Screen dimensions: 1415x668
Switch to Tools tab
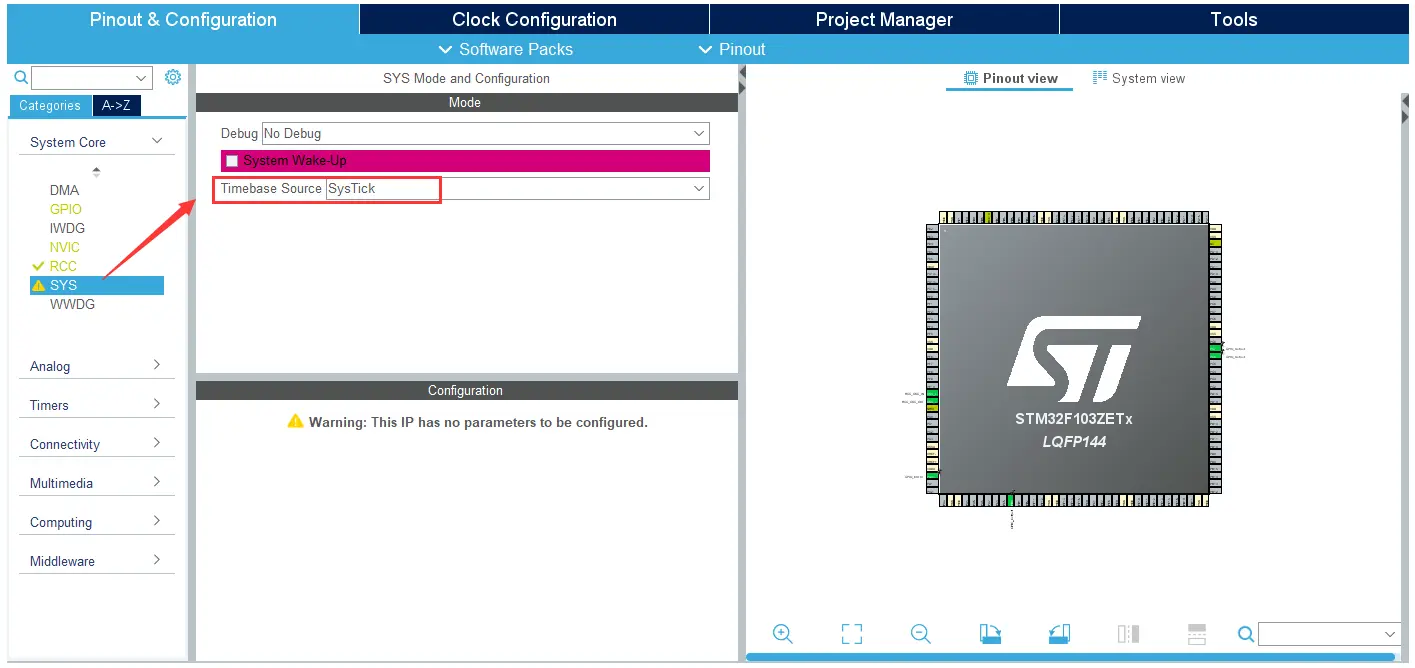(x=1233, y=19)
